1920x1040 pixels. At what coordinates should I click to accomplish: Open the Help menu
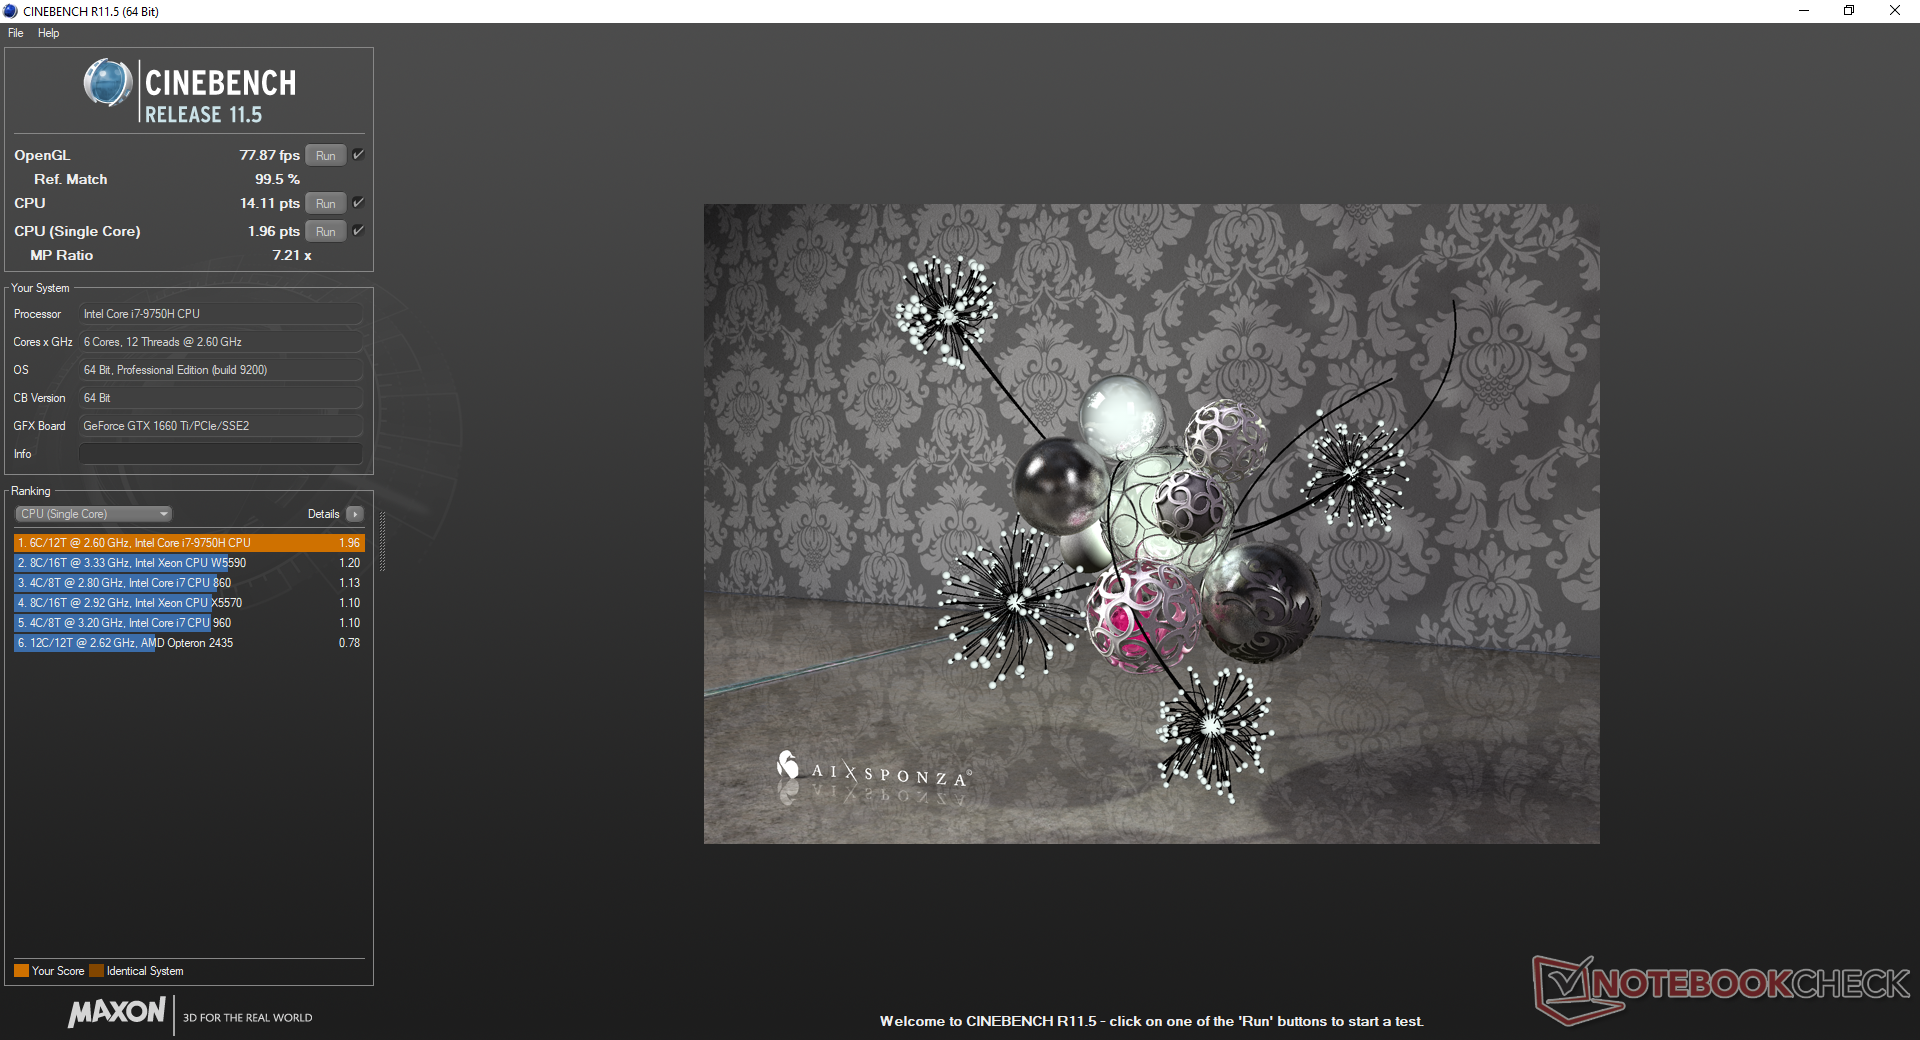pyautogui.click(x=48, y=33)
